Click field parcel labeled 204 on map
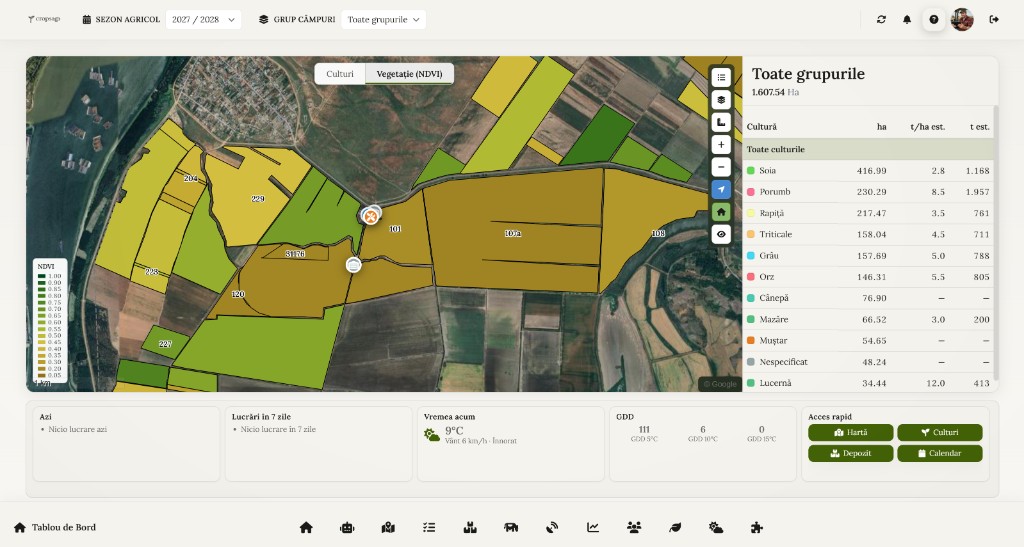Image resolution: width=1024 pixels, height=547 pixels. coord(191,178)
